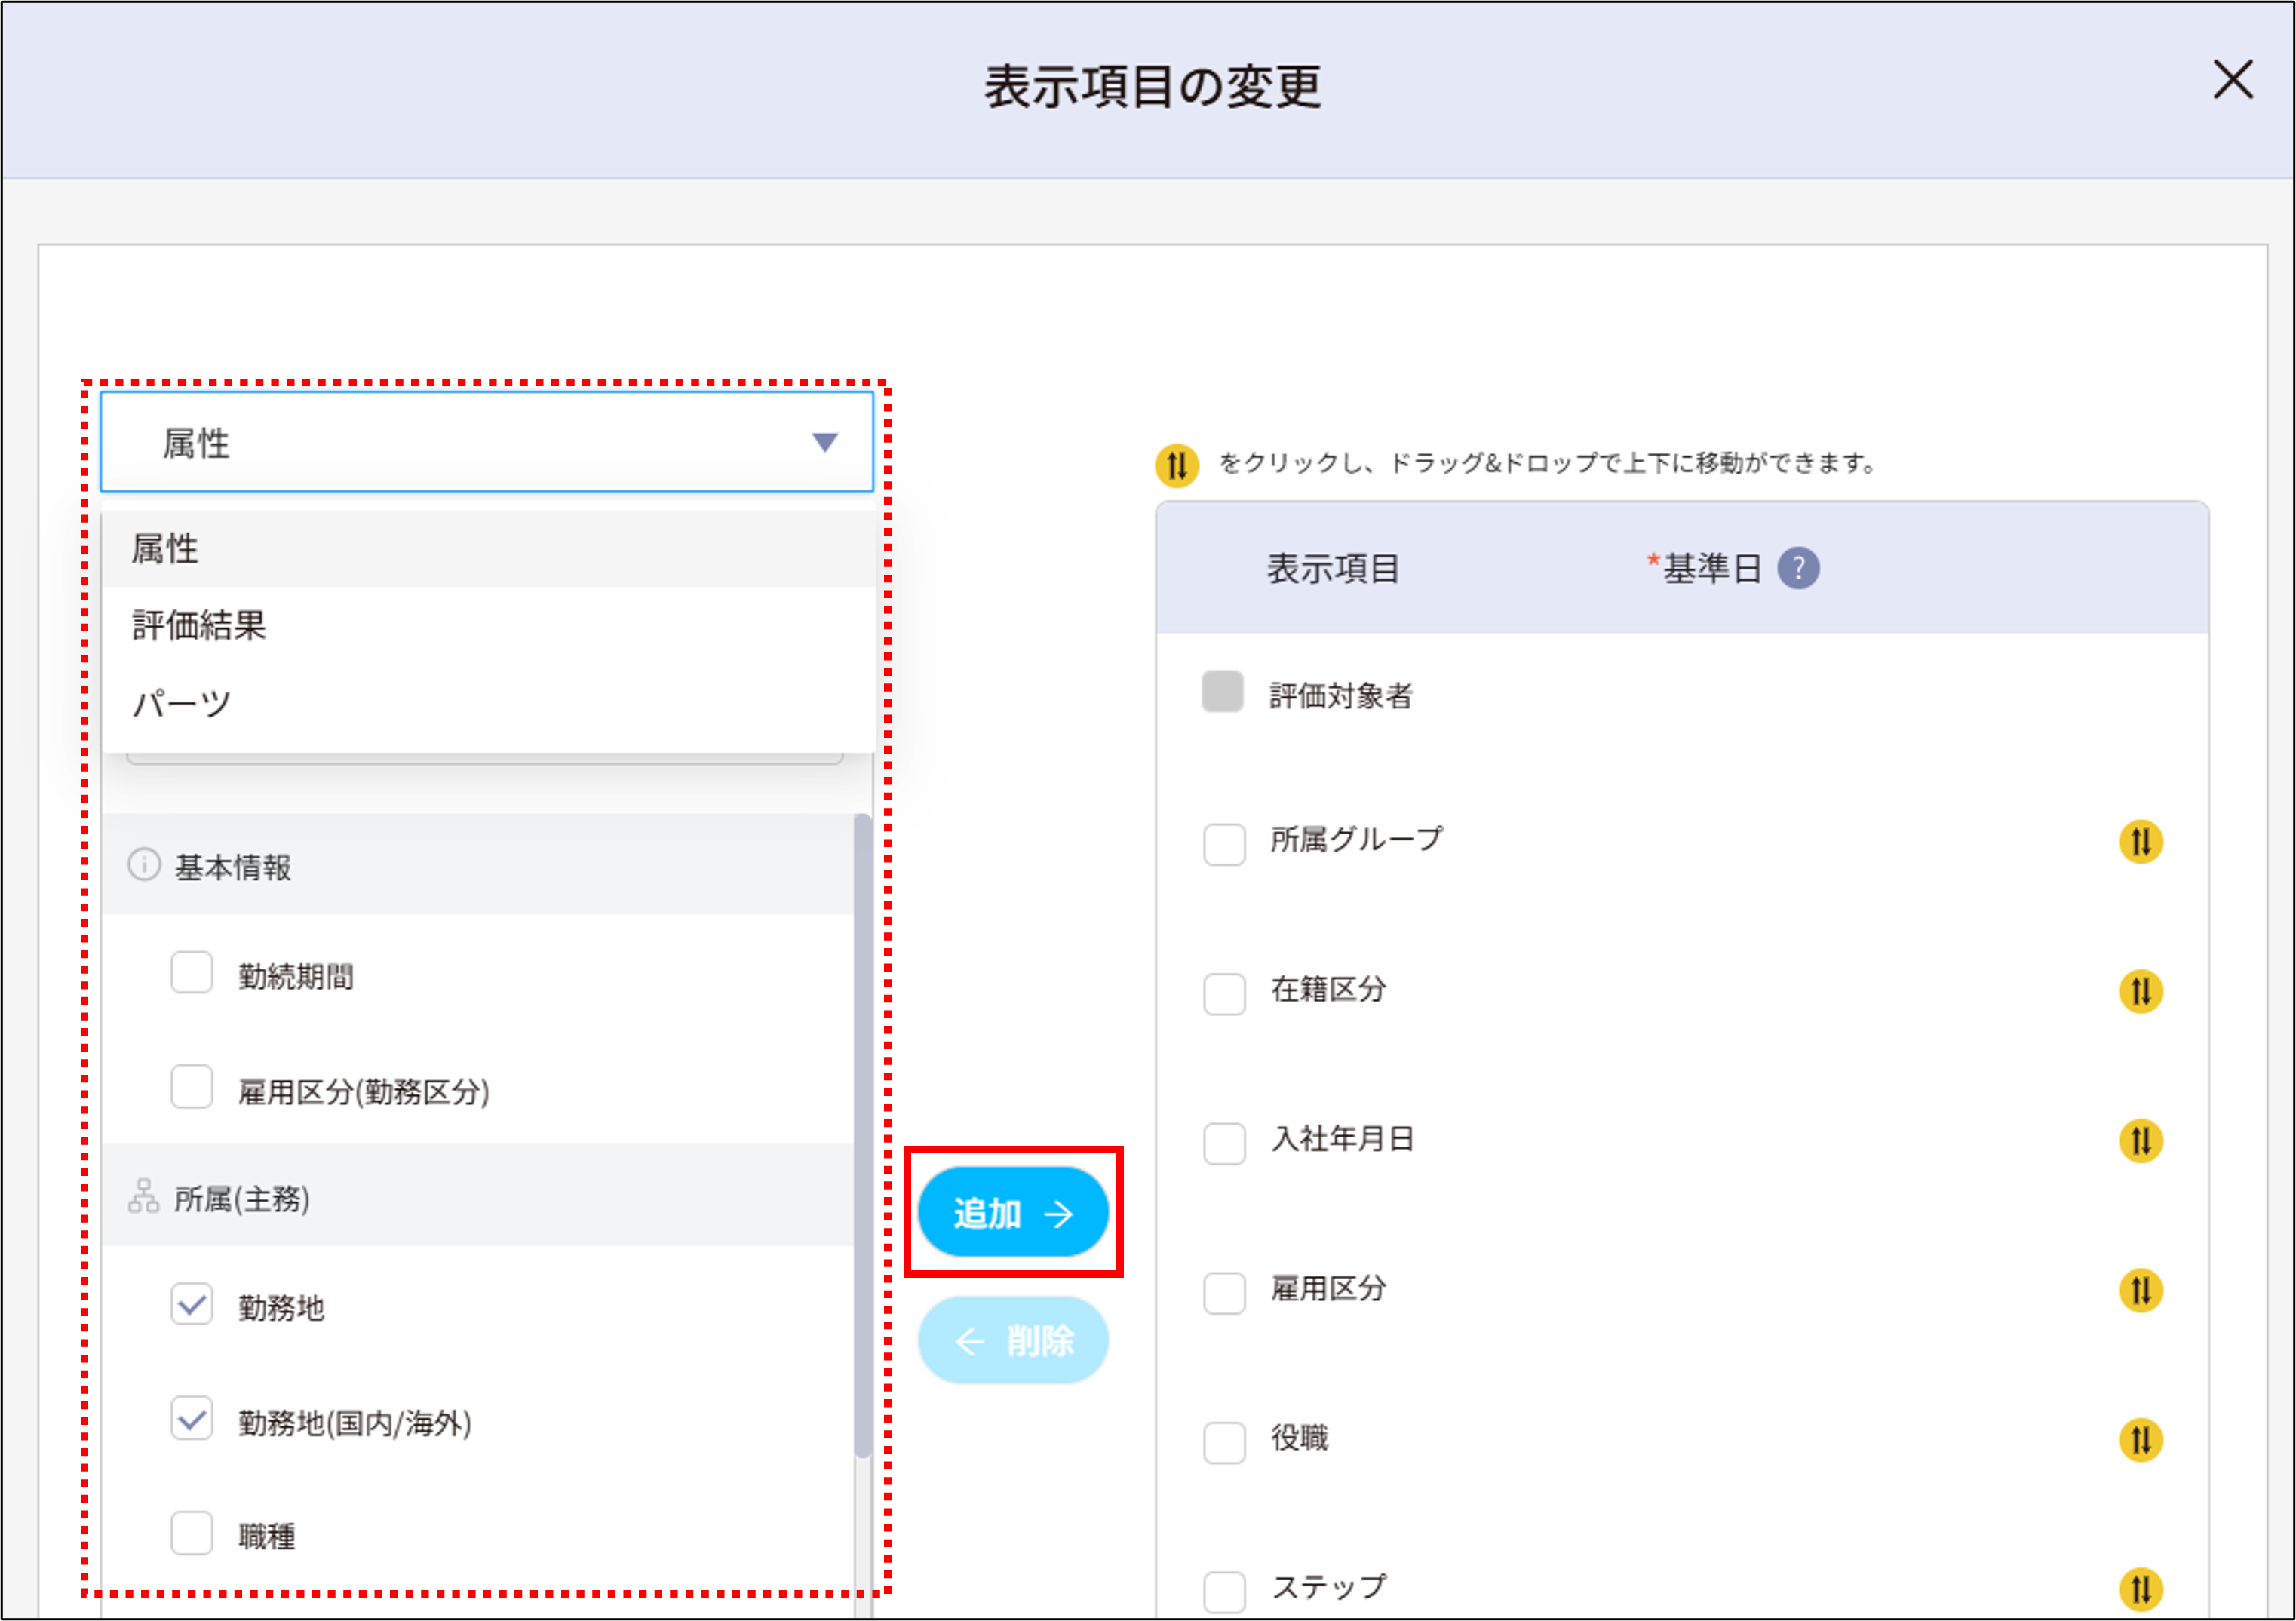The width and height of the screenshot is (2296, 1621).
Task: Click the 追加 button
Action: 1012,1212
